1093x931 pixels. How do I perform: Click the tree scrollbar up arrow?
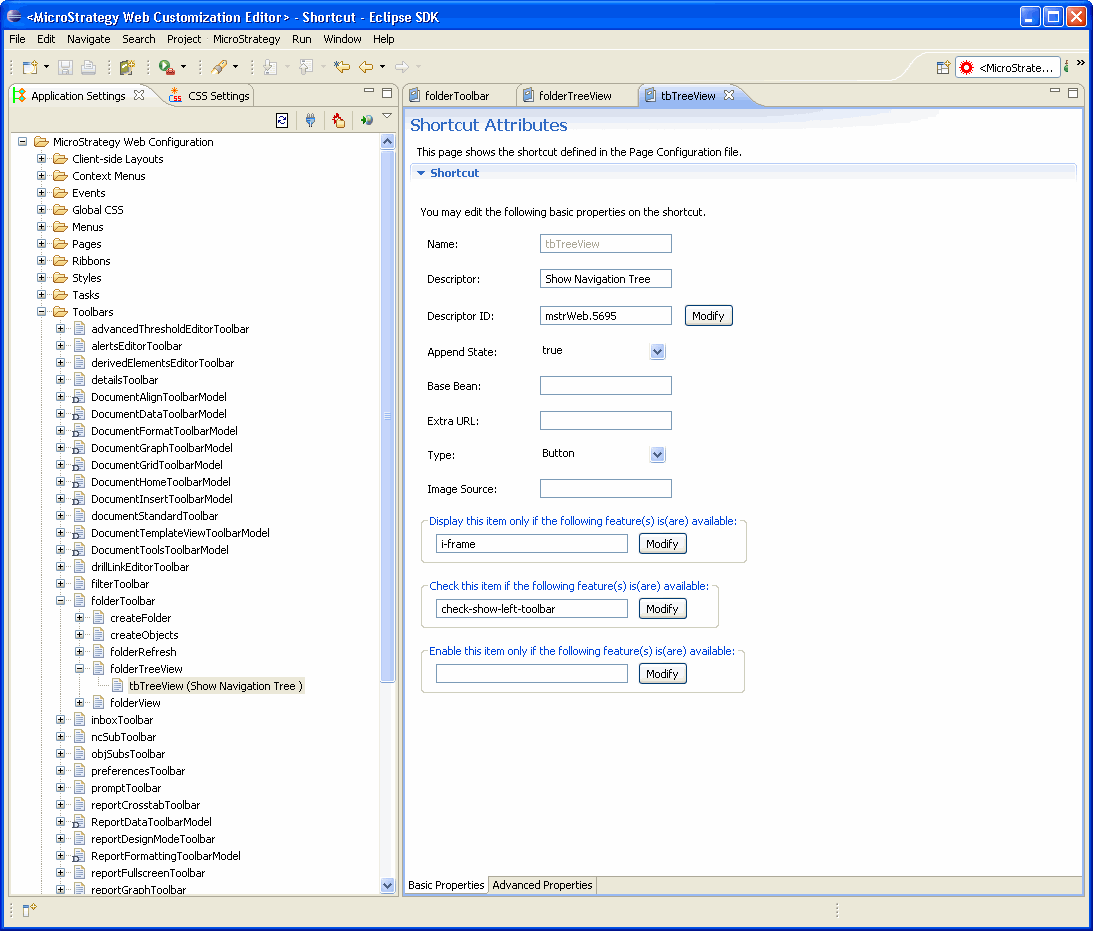388,141
